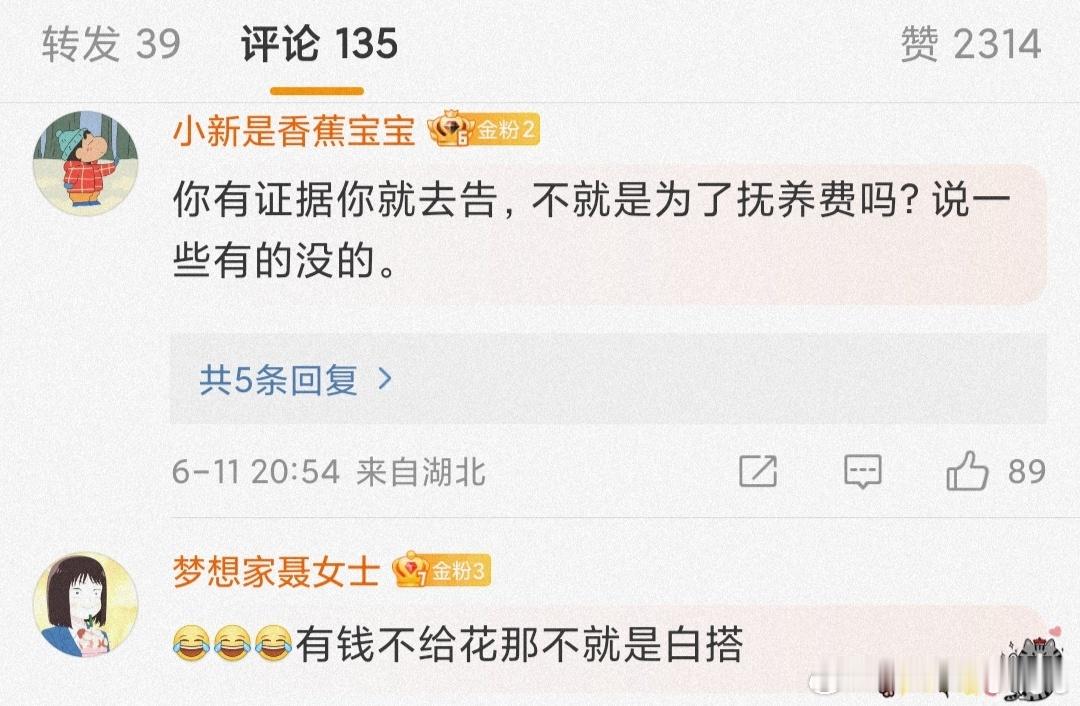Select the 评论 135 tab

(x=319, y=44)
